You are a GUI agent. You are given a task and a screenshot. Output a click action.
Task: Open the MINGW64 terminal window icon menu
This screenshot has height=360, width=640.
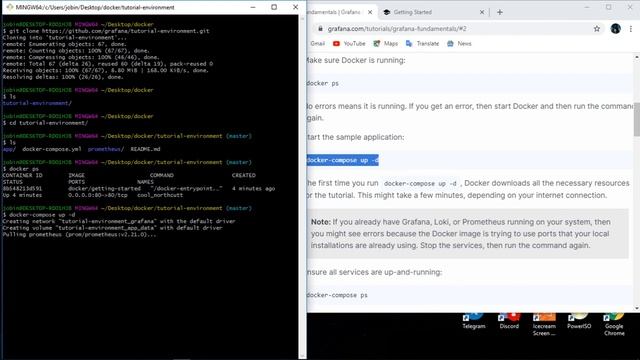tap(9, 7)
